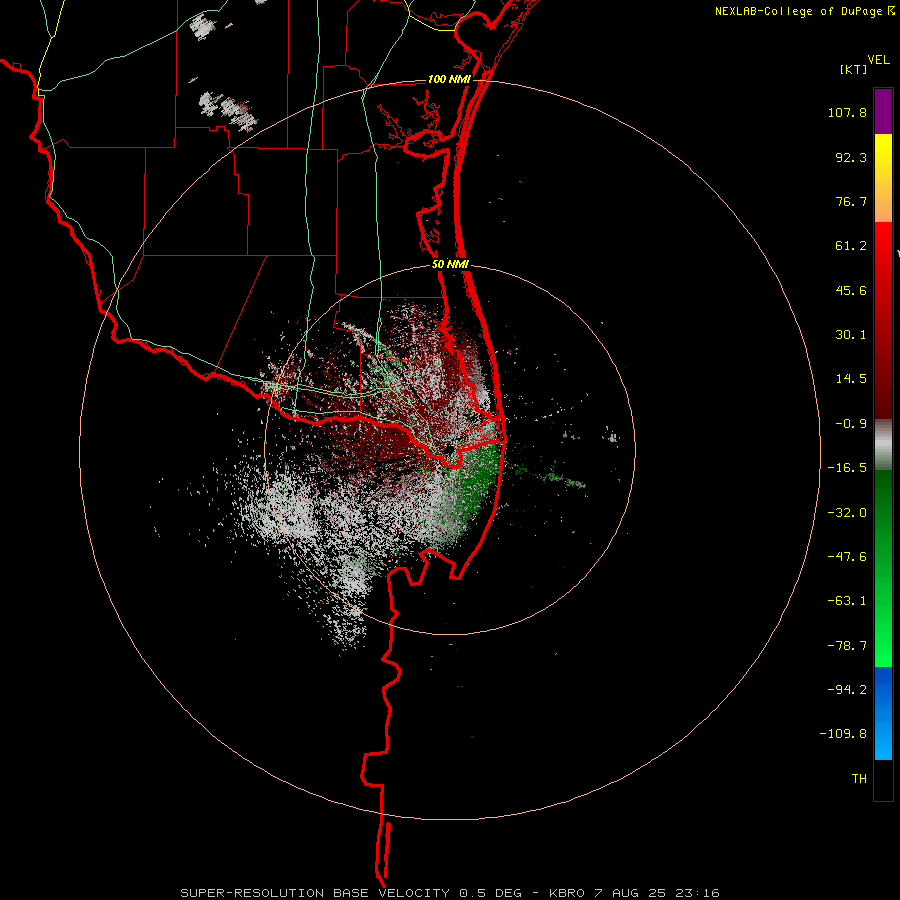Pick the gray near-zero segment of the color bar
The width and height of the screenshot is (900, 900).
[x=883, y=445]
